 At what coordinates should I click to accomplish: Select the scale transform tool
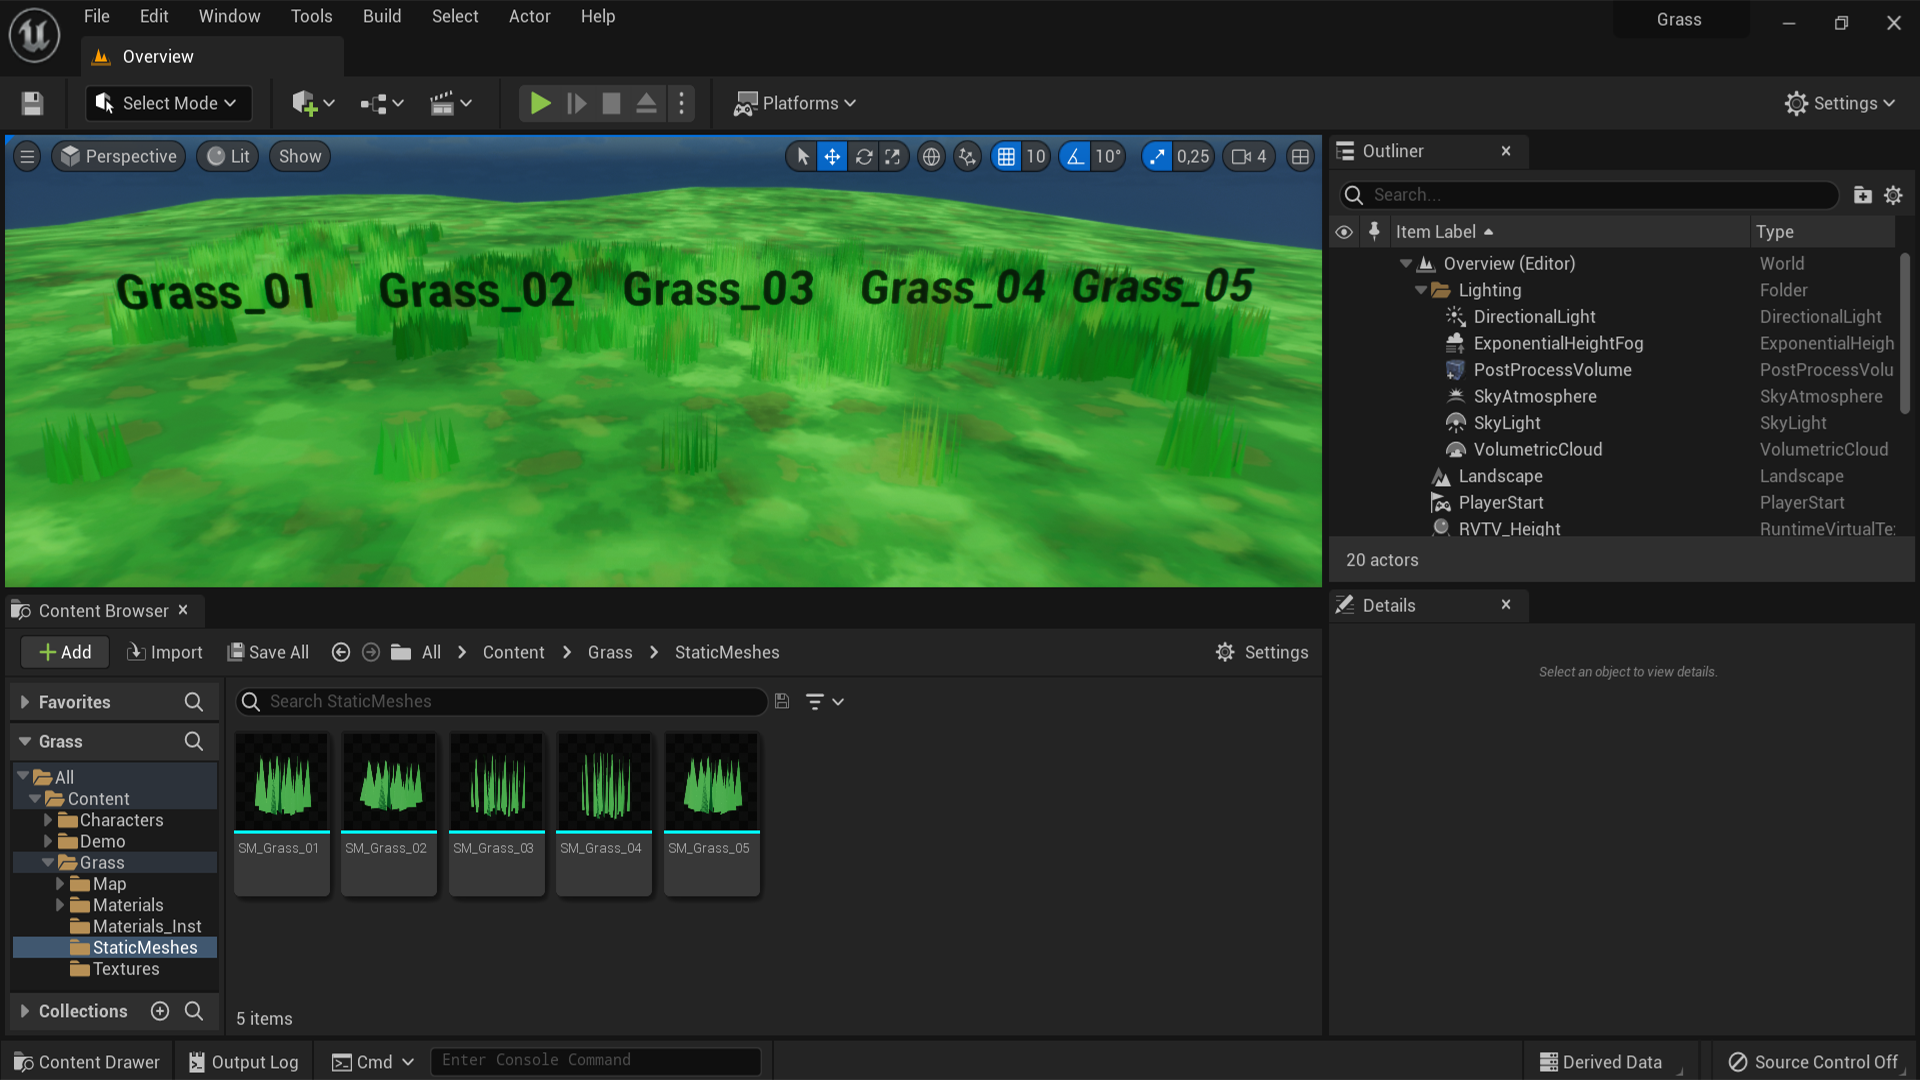coord(893,157)
